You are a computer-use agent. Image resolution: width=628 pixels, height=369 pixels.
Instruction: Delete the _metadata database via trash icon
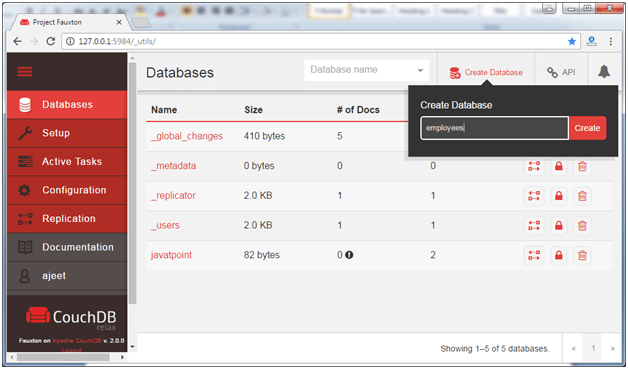click(x=582, y=166)
